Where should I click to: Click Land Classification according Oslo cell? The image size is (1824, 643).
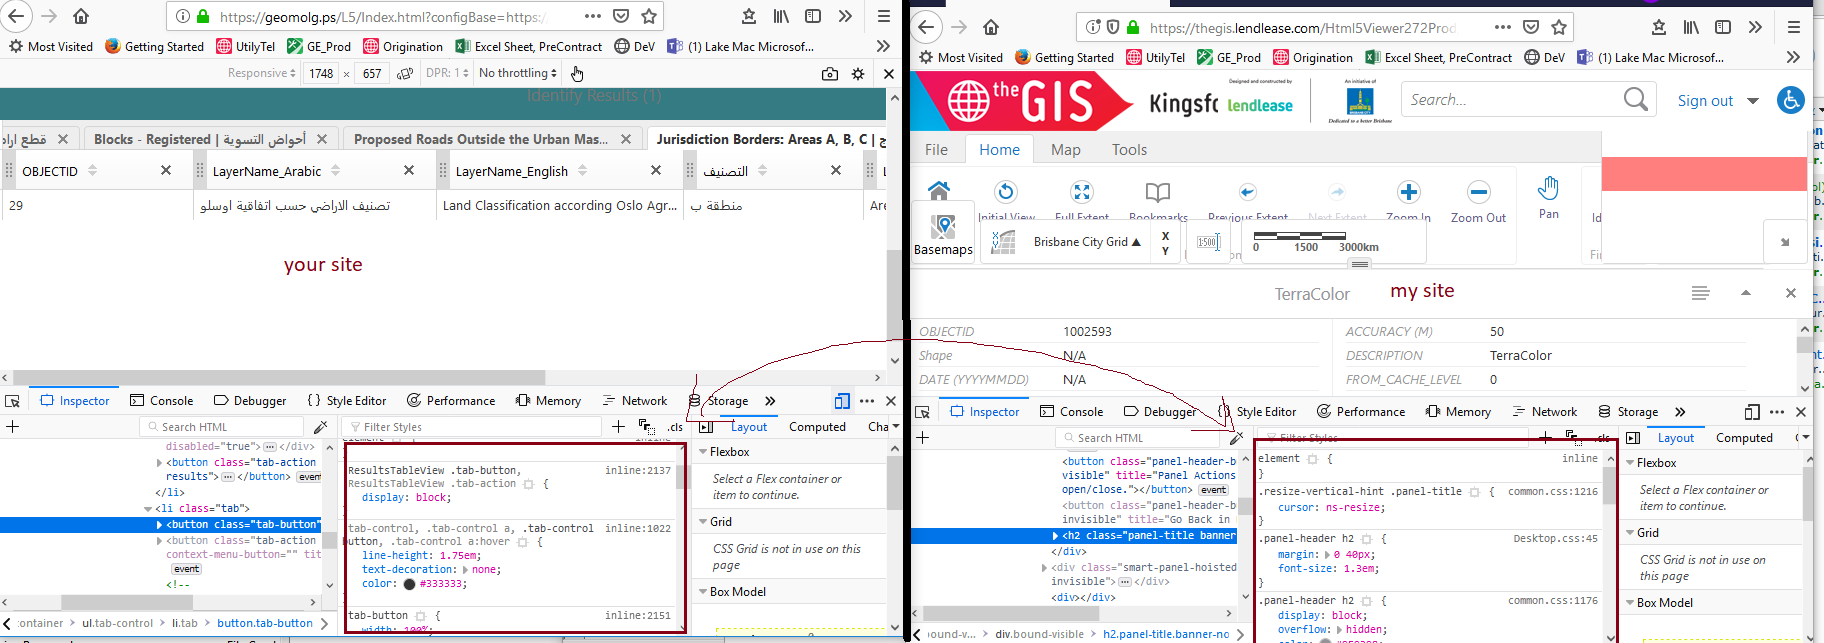pyautogui.click(x=560, y=205)
